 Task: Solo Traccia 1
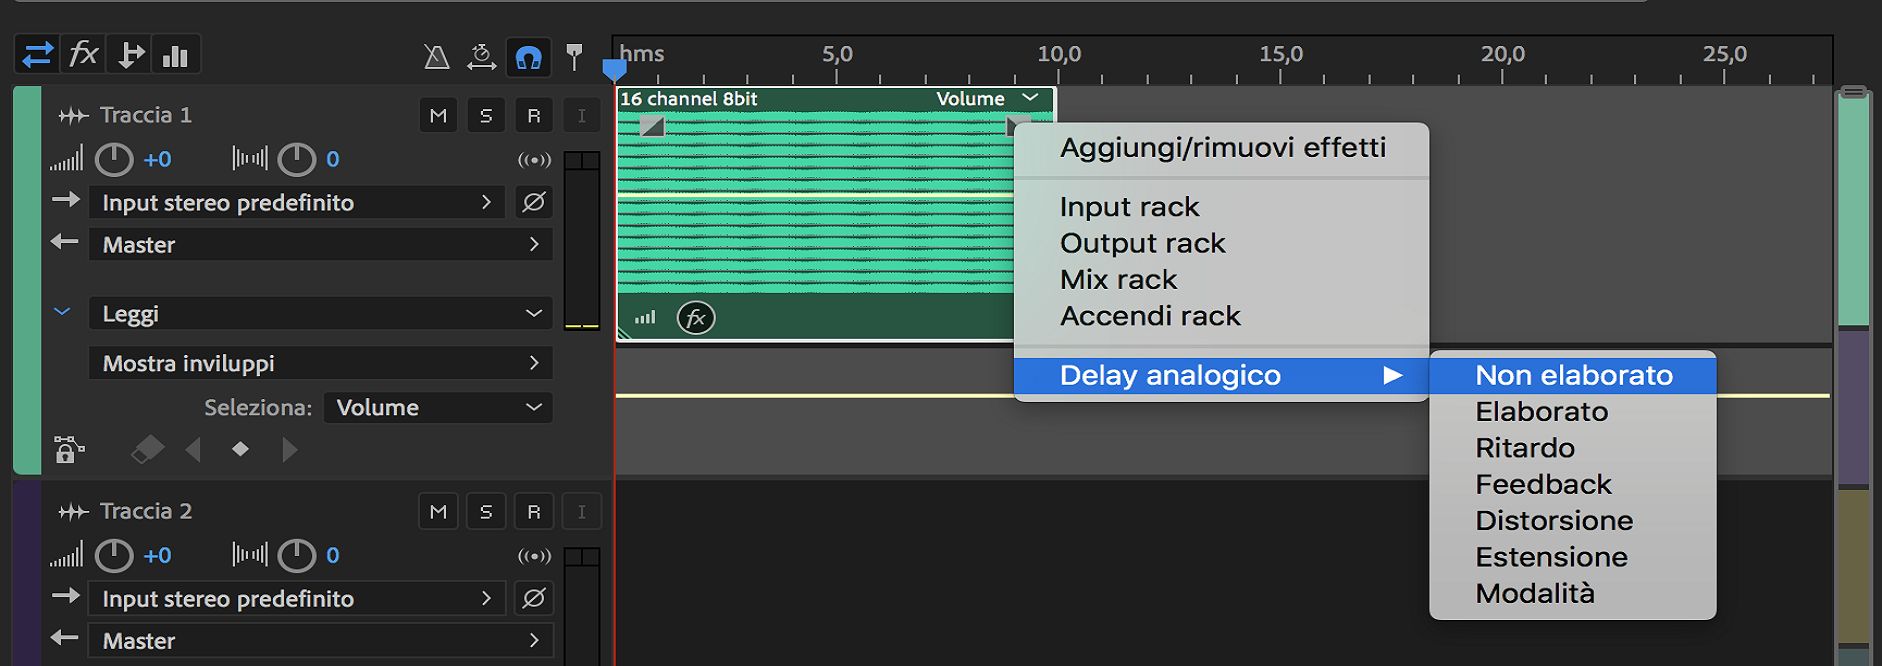(x=486, y=116)
